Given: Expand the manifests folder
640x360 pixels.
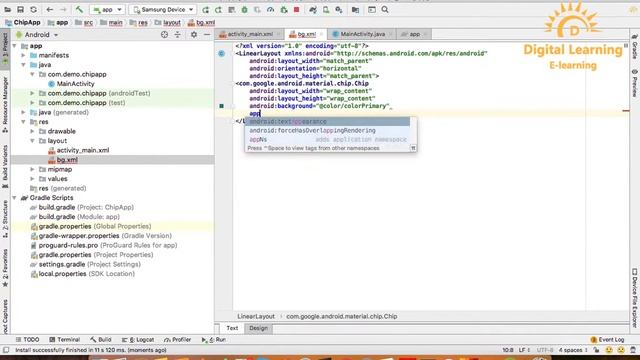Looking at the screenshot, I should (24, 55).
